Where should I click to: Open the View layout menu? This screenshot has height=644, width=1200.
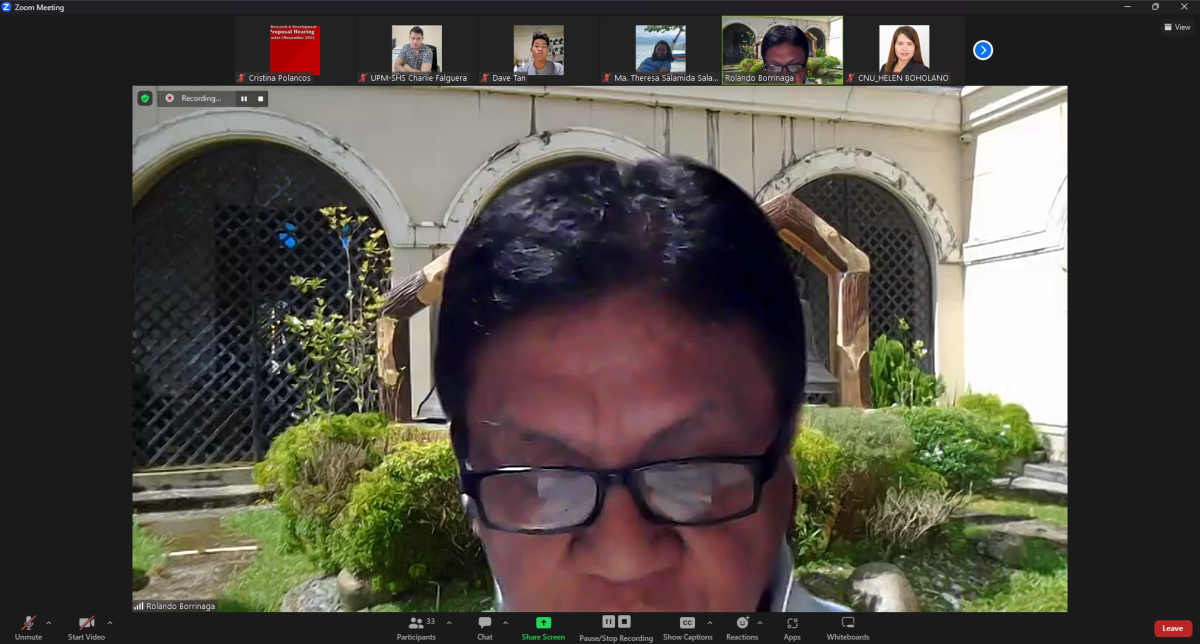click(x=1177, y=27)
